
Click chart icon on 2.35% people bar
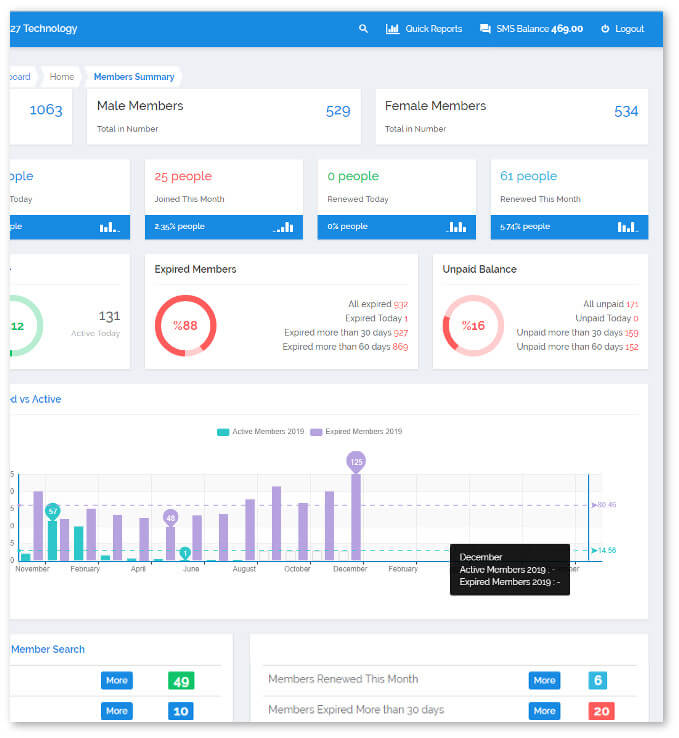(283, 227)
